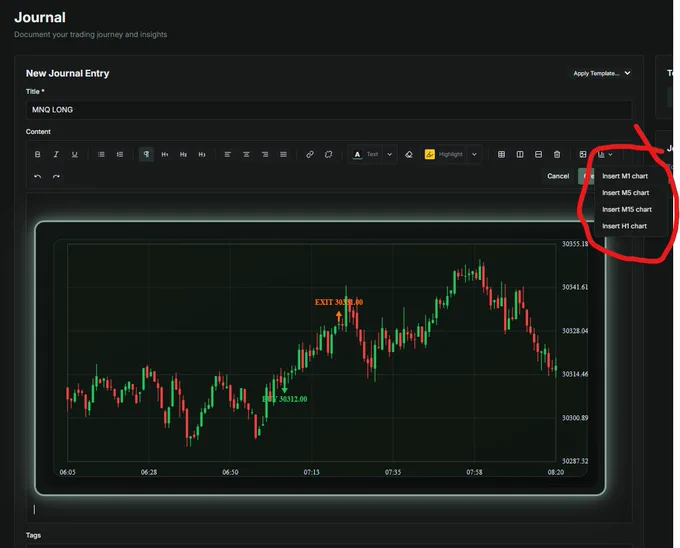Open the text color dropdown arrow
680x548 pixels.
pyautogui.click(x=389, y=154)
